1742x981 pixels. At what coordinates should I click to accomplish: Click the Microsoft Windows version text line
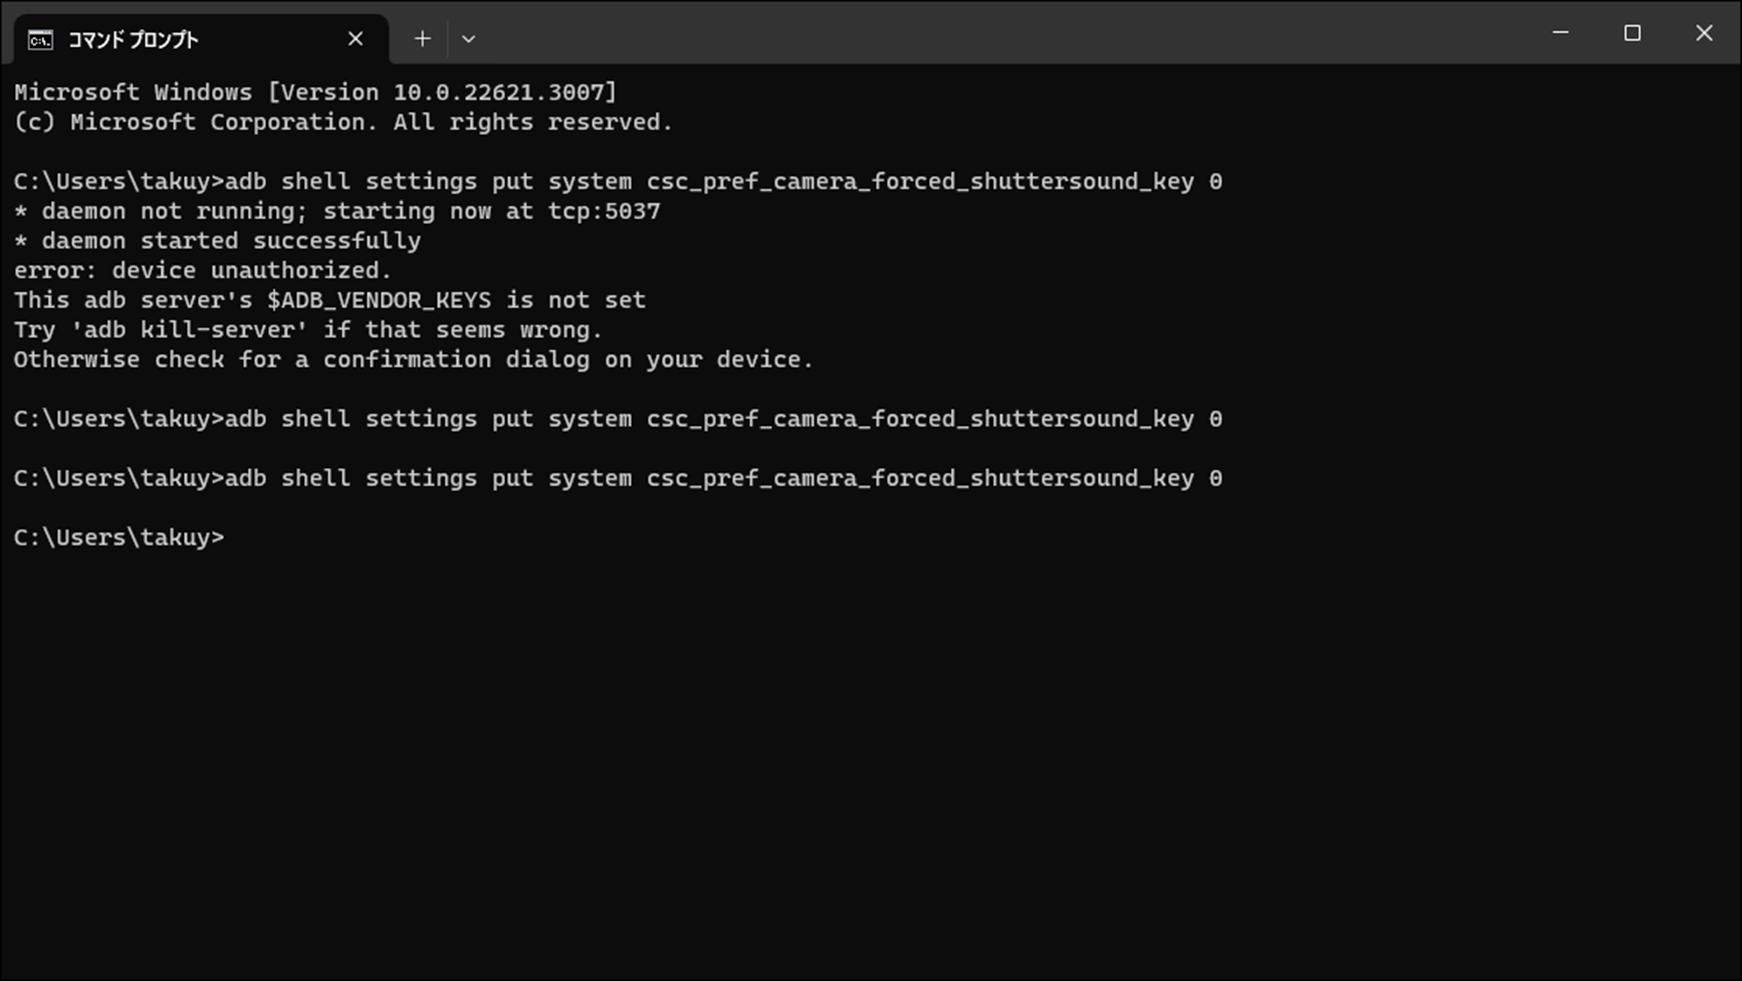(x=315, y=93)
